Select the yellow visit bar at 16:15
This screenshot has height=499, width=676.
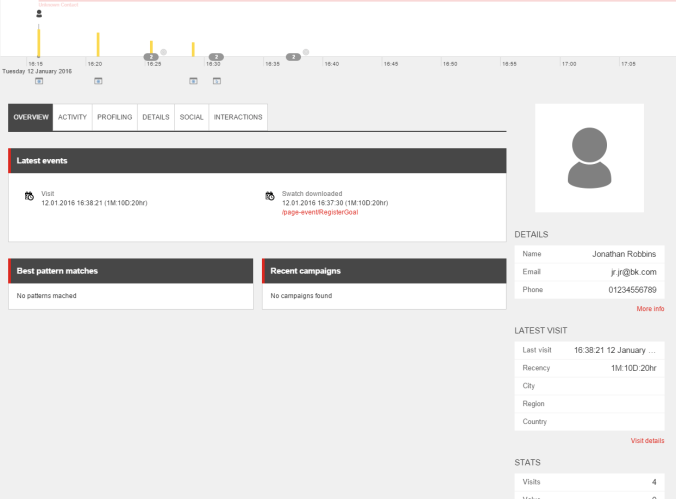[x=39, y=42]
